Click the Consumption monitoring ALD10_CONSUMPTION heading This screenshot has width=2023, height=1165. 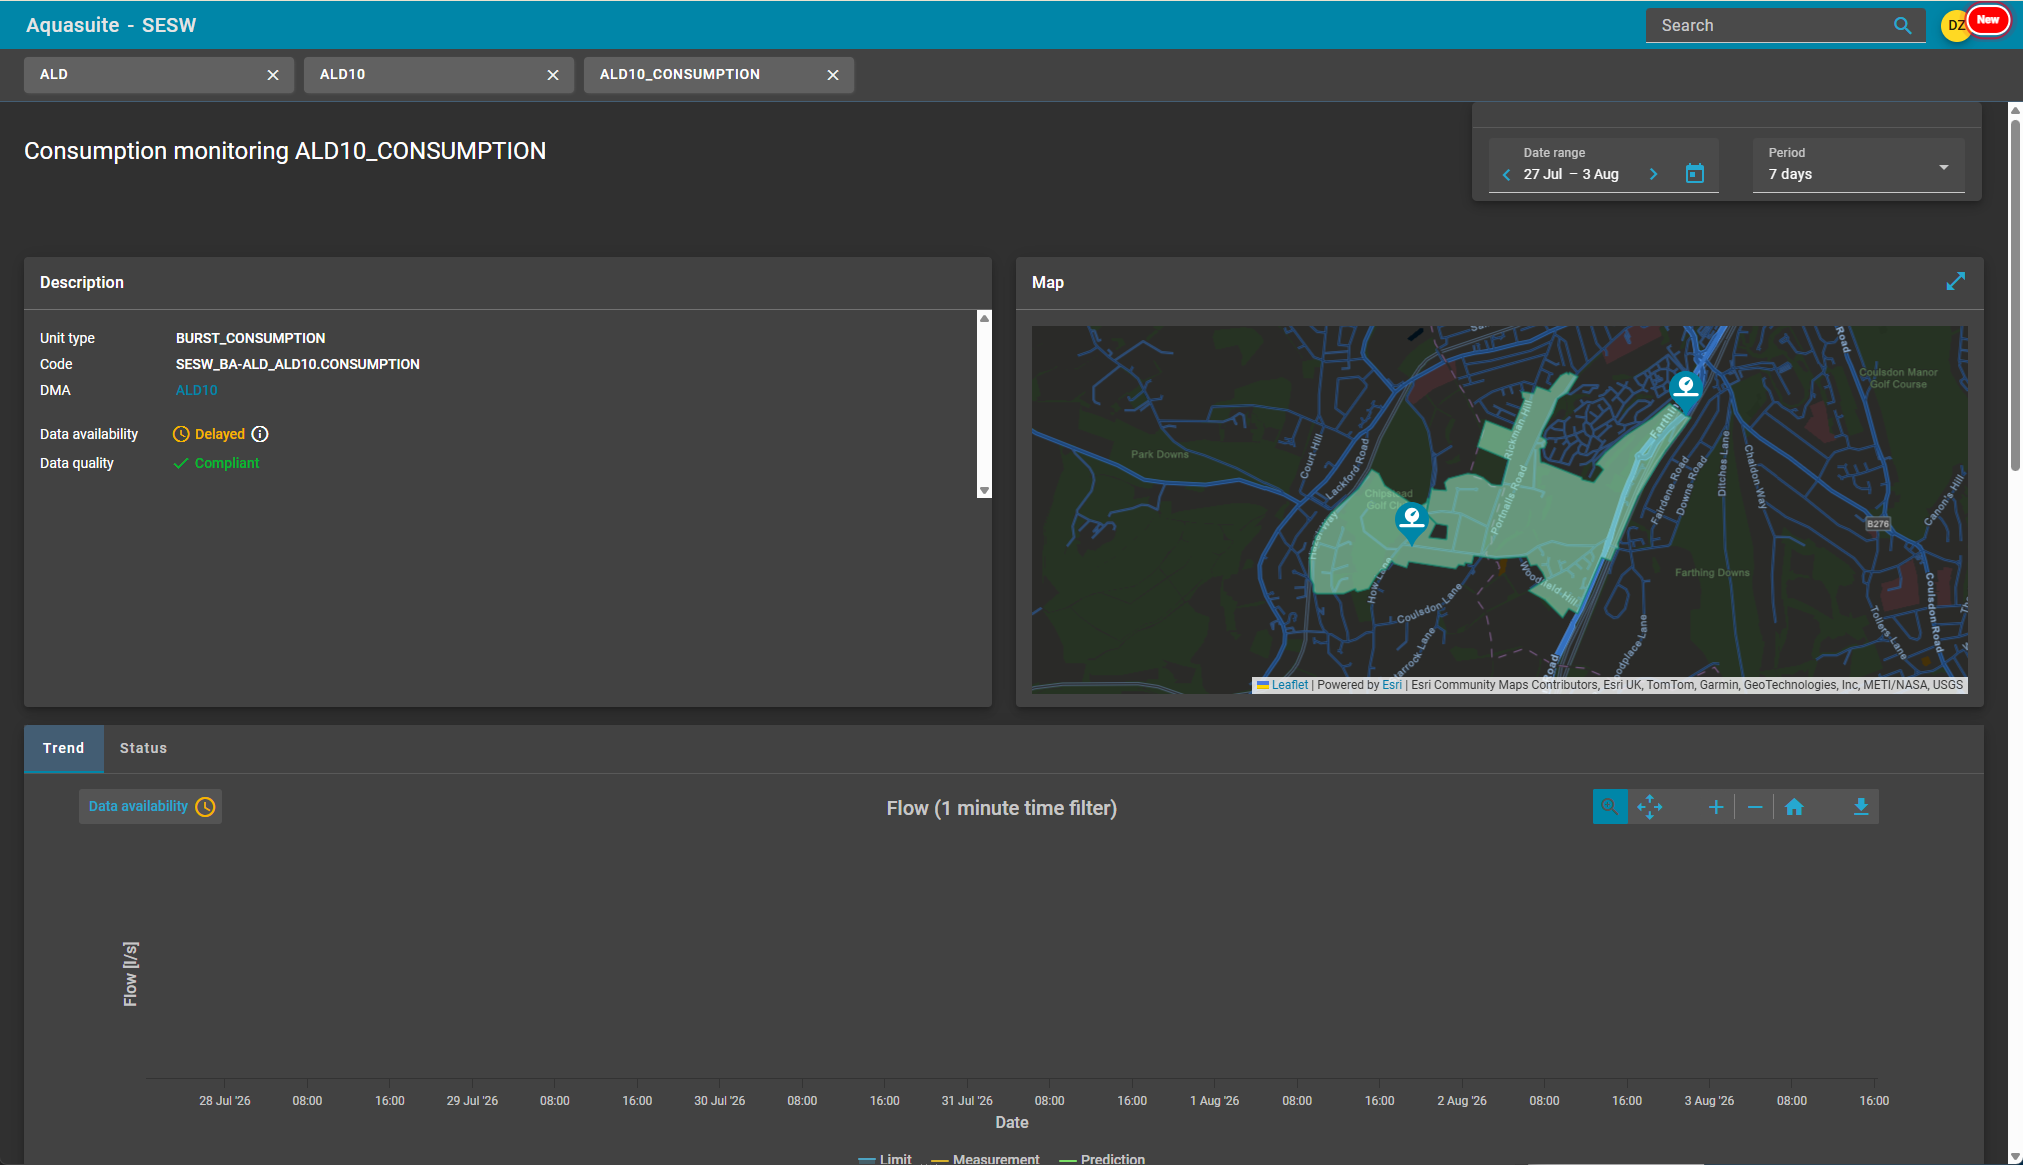point(285,151)
